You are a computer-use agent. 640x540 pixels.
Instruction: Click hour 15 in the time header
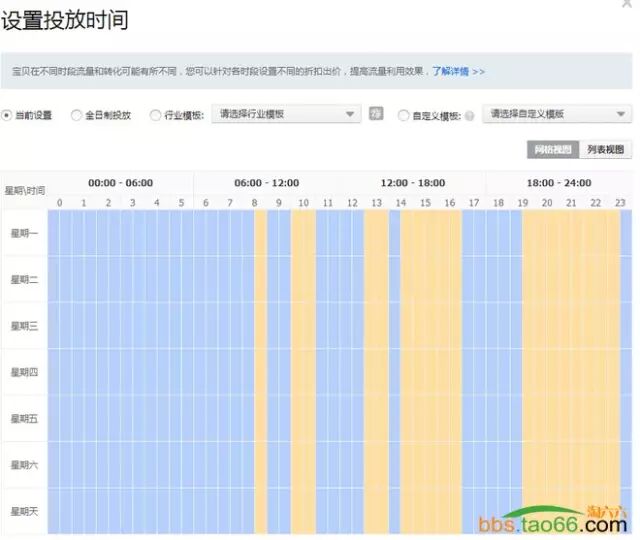pyautogui.click(x=425, y=203)
